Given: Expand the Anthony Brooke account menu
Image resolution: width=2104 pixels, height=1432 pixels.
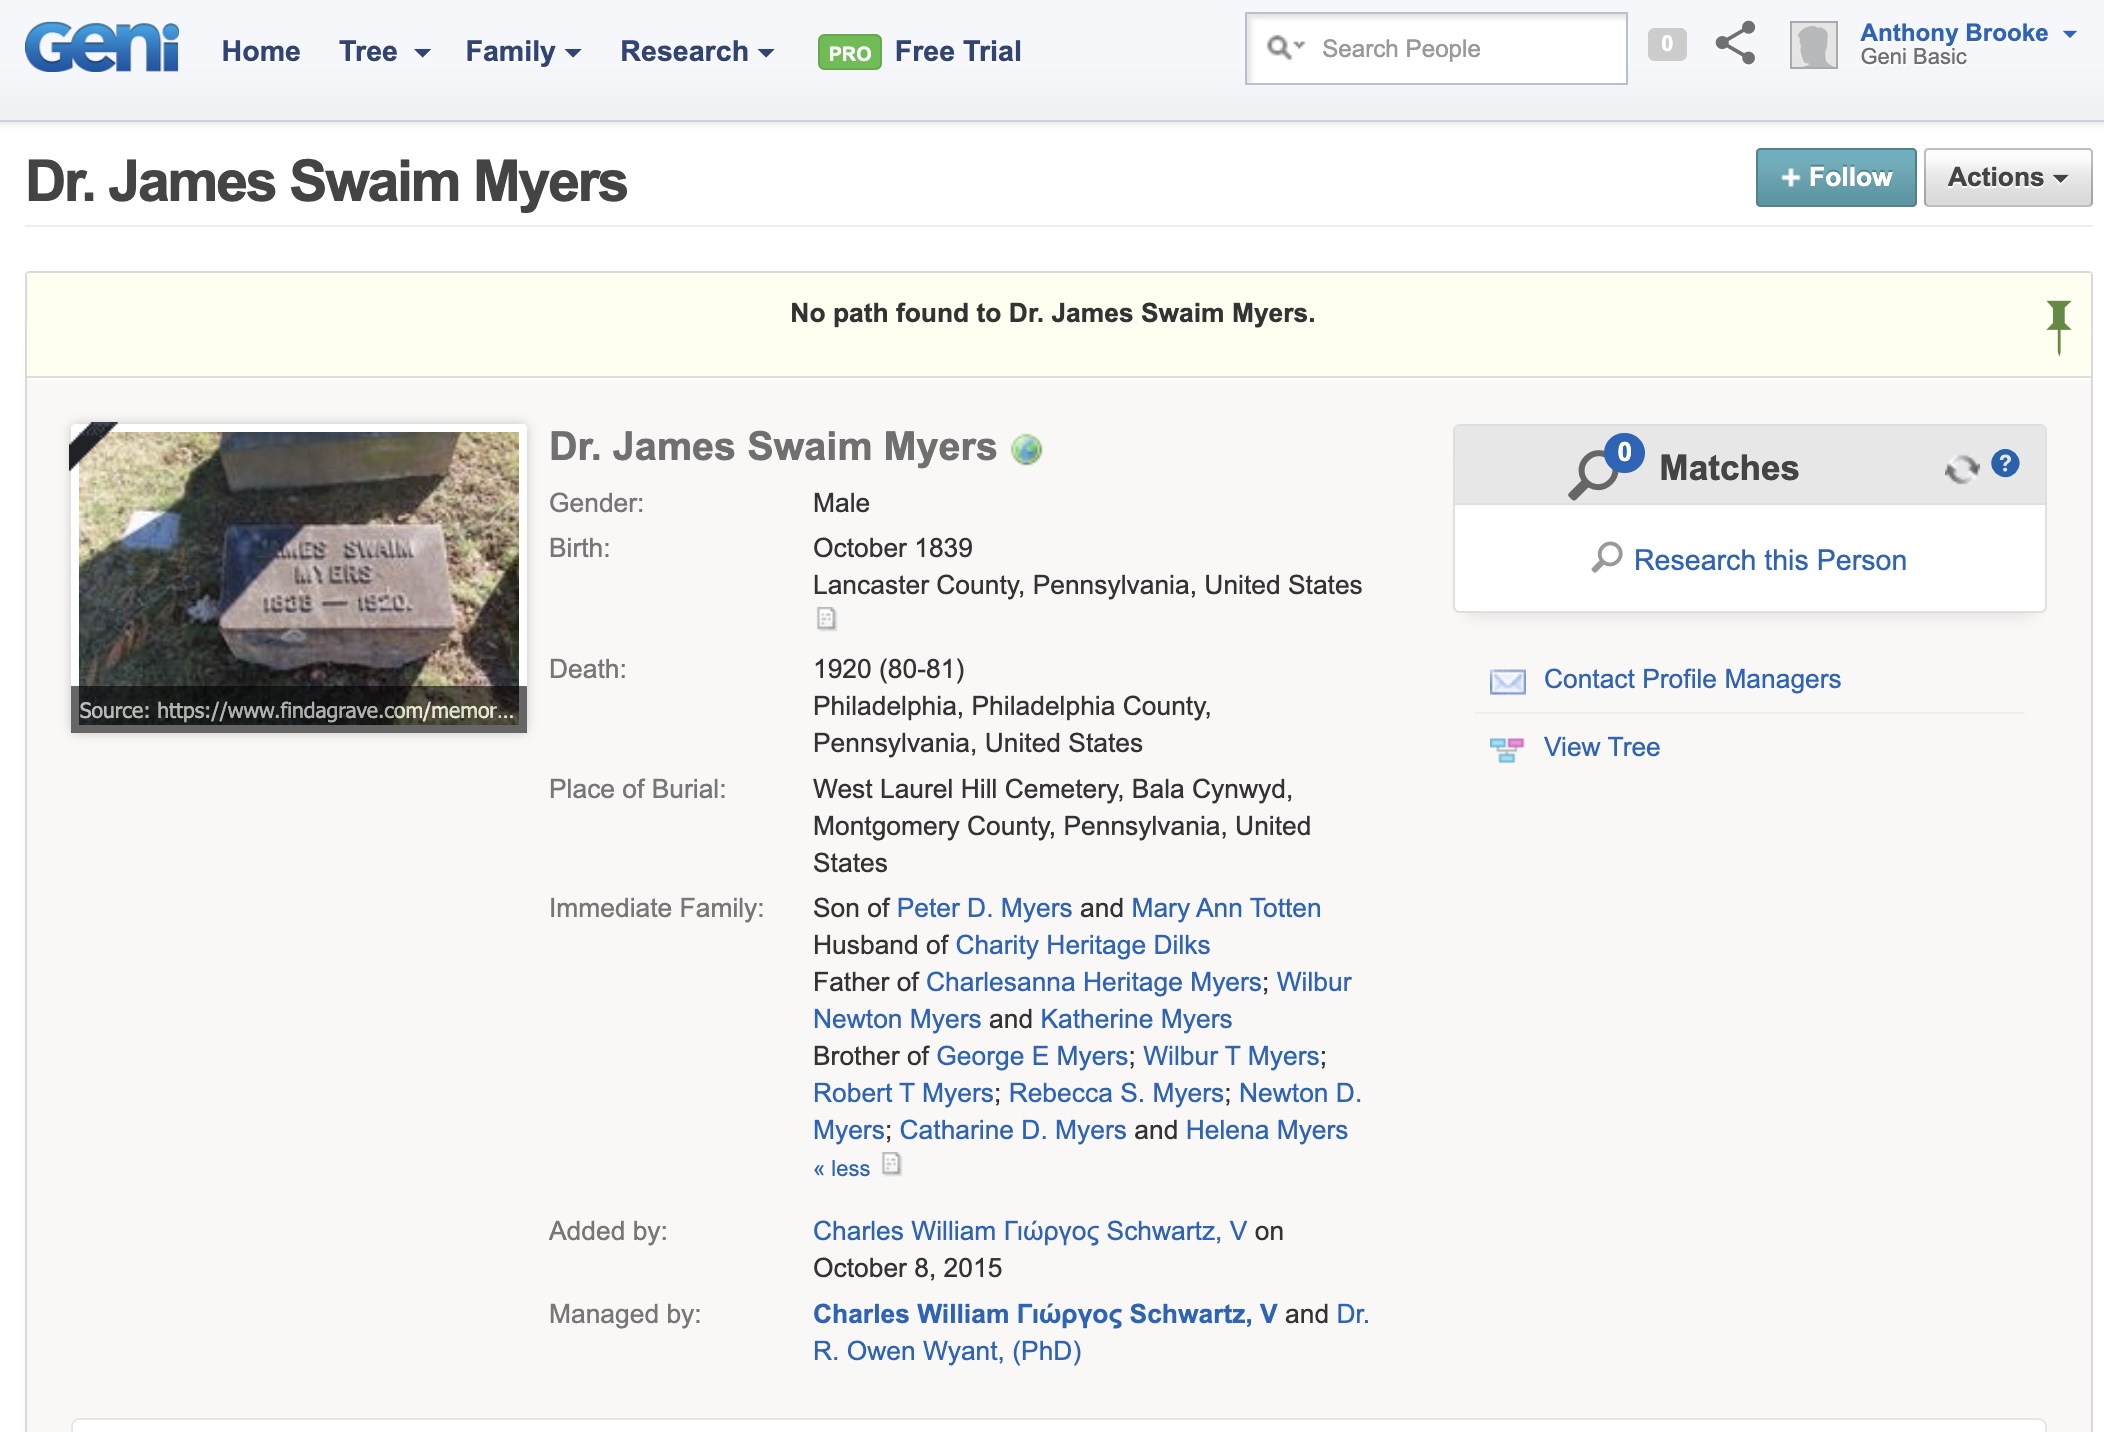Looking at the screenshot, I should click(1967, 33).
